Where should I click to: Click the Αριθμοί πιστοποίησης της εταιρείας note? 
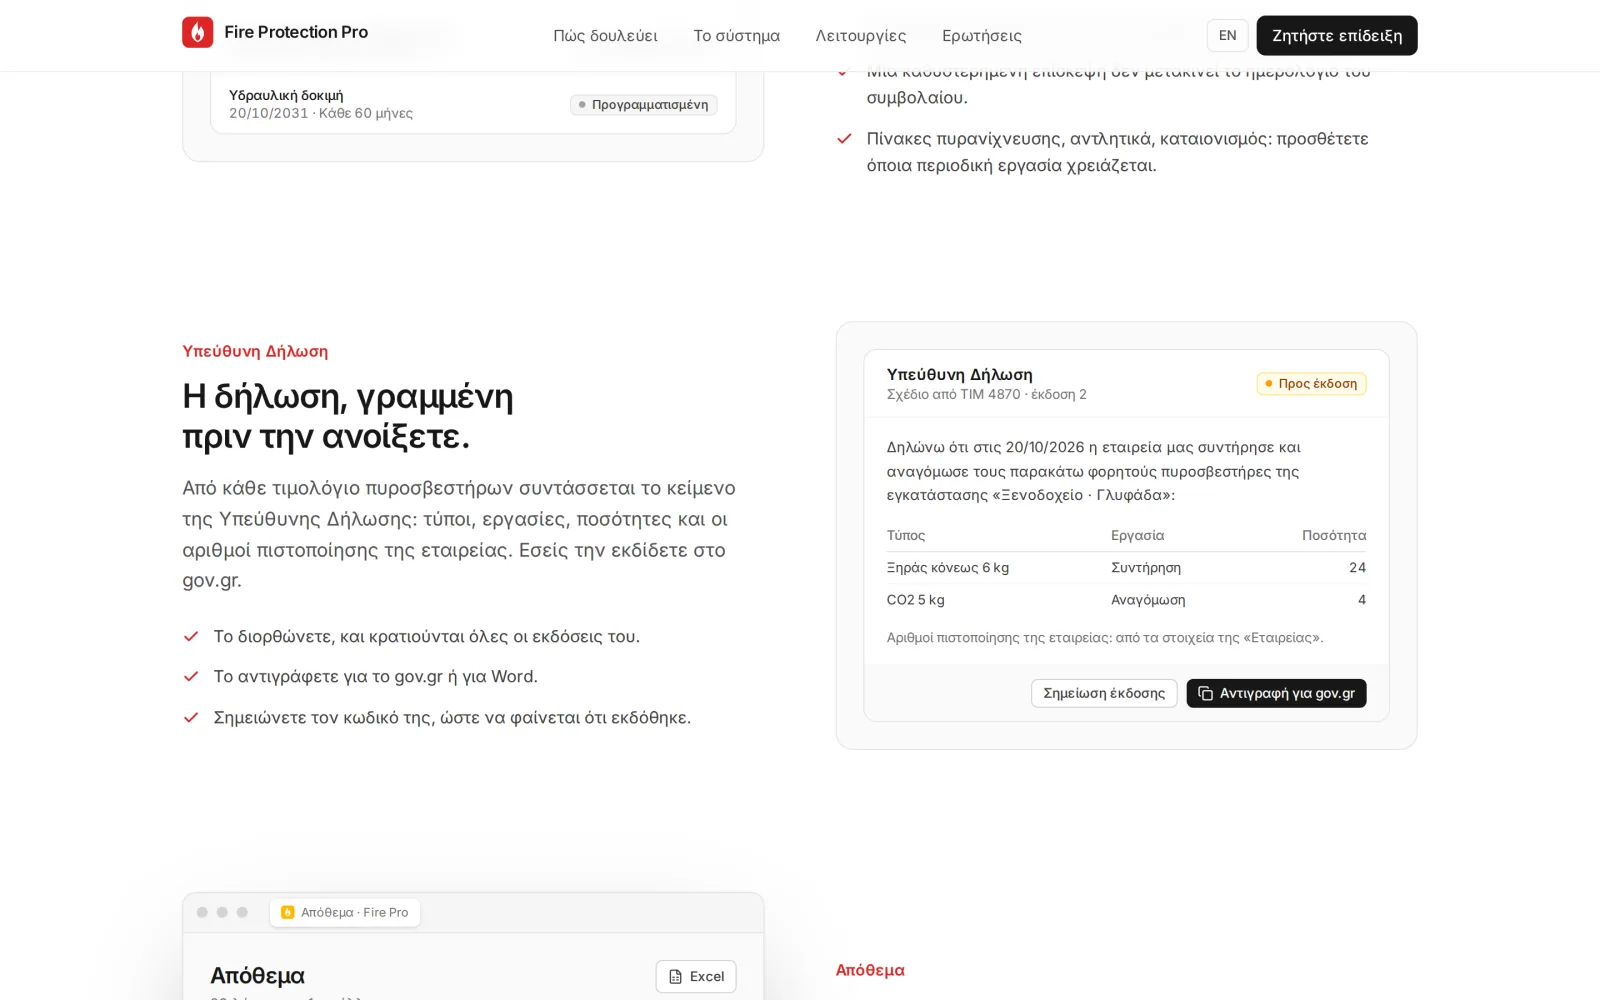pos(1105,637)
